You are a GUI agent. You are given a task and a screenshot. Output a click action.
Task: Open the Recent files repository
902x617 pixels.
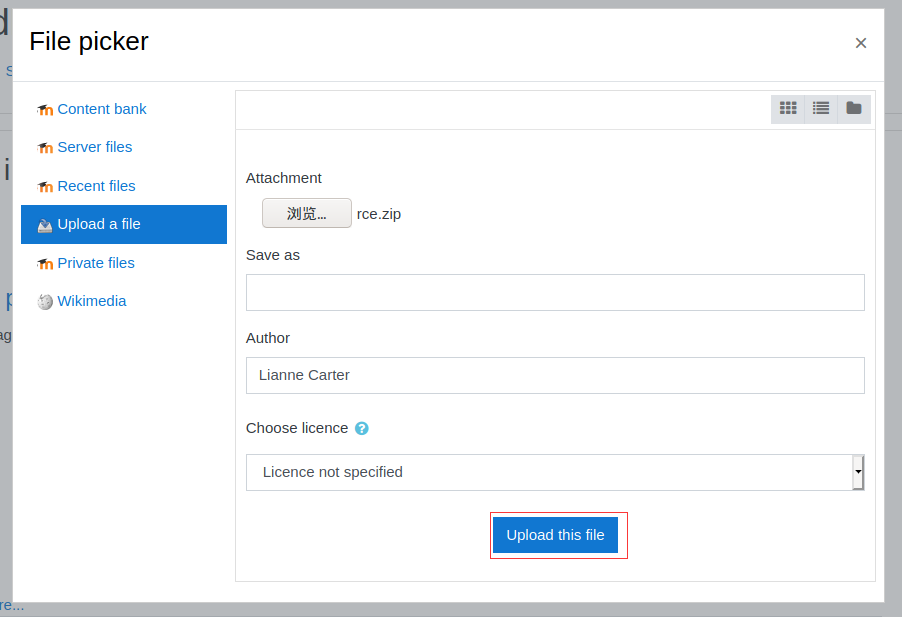tap(97, 186)
